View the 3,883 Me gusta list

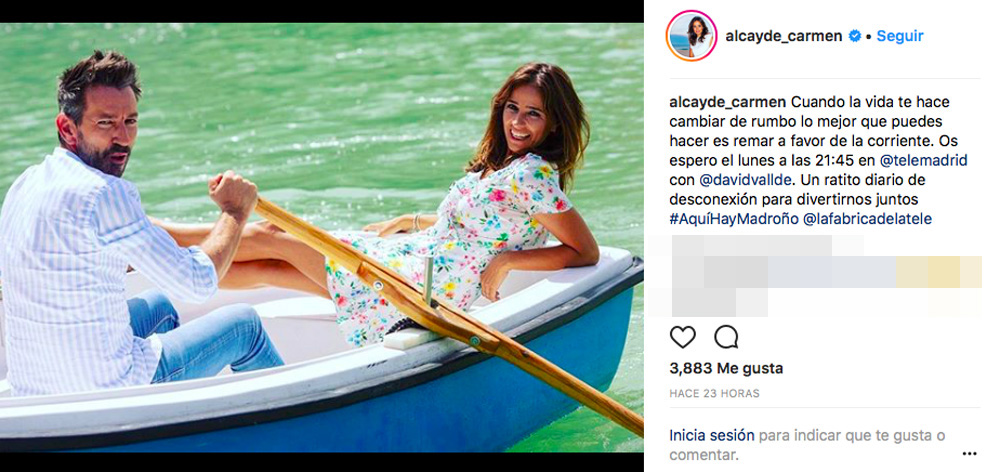pyautogui.click(x=725, y=368)
